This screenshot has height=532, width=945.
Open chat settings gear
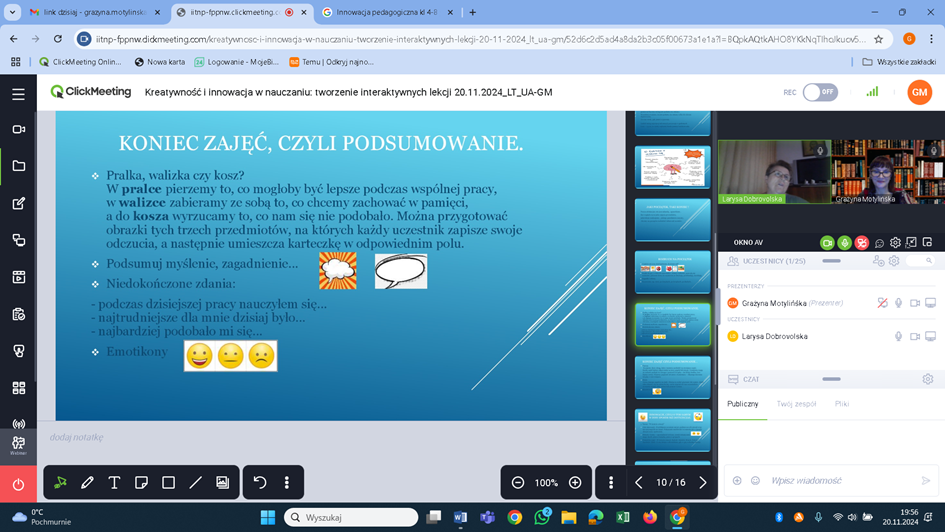(928, 379)
